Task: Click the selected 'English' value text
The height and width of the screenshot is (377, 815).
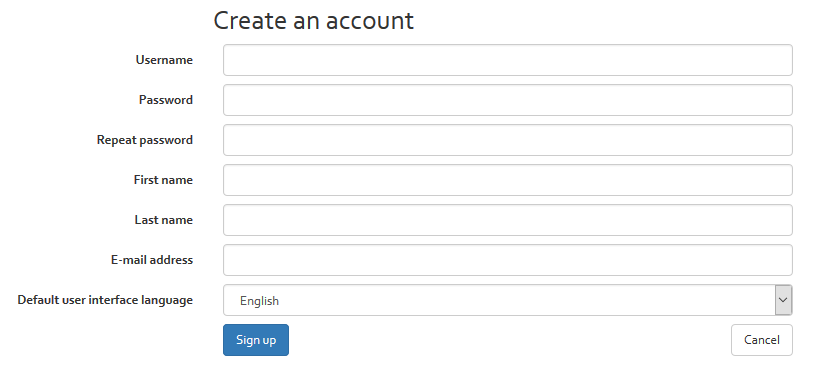Action: [x=259, y=301]
